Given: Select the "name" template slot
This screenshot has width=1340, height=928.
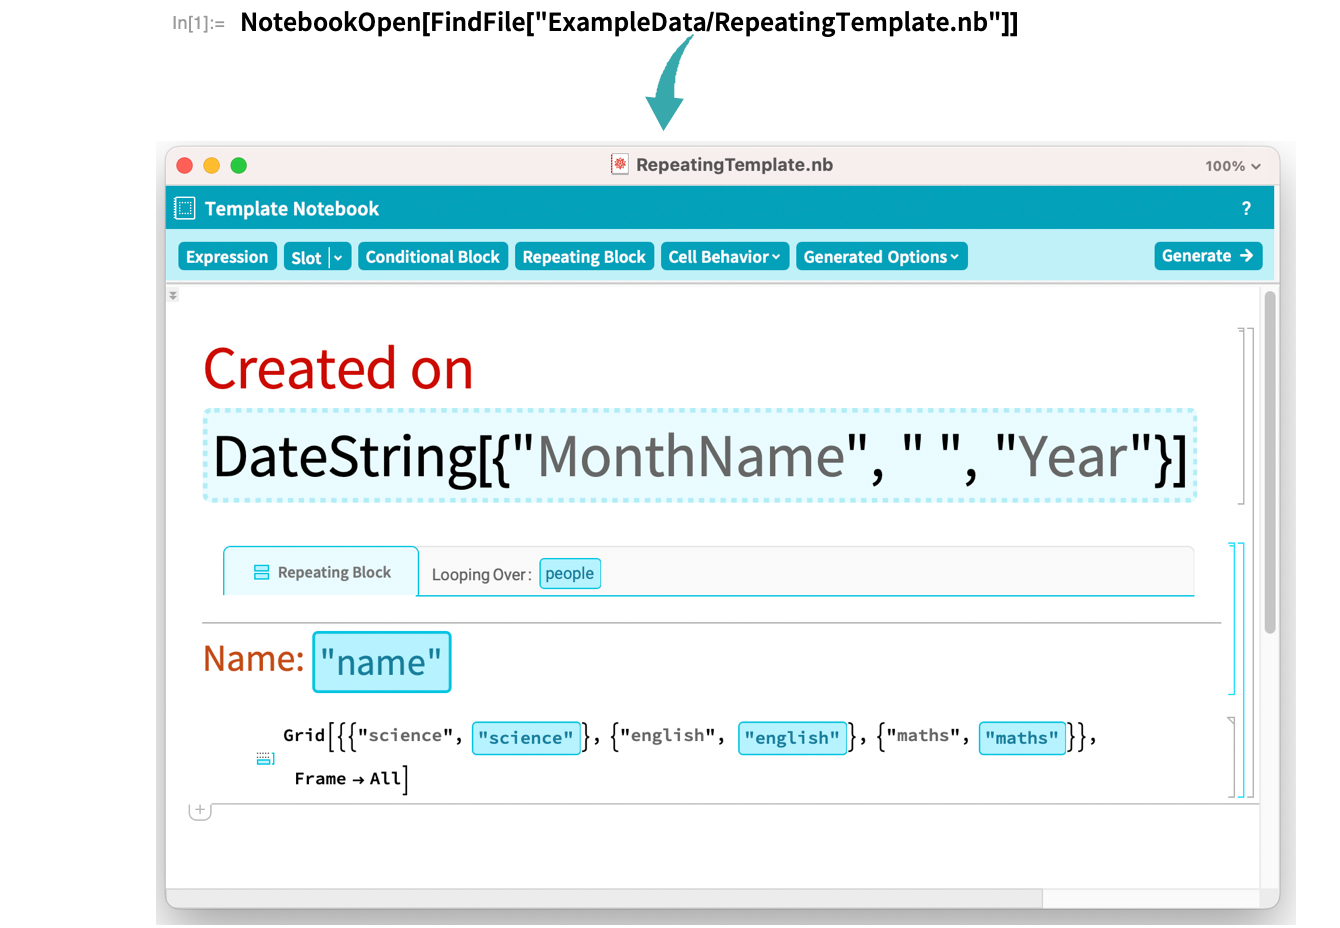Looking at the screenshot, I should click(x=381, y=662).
